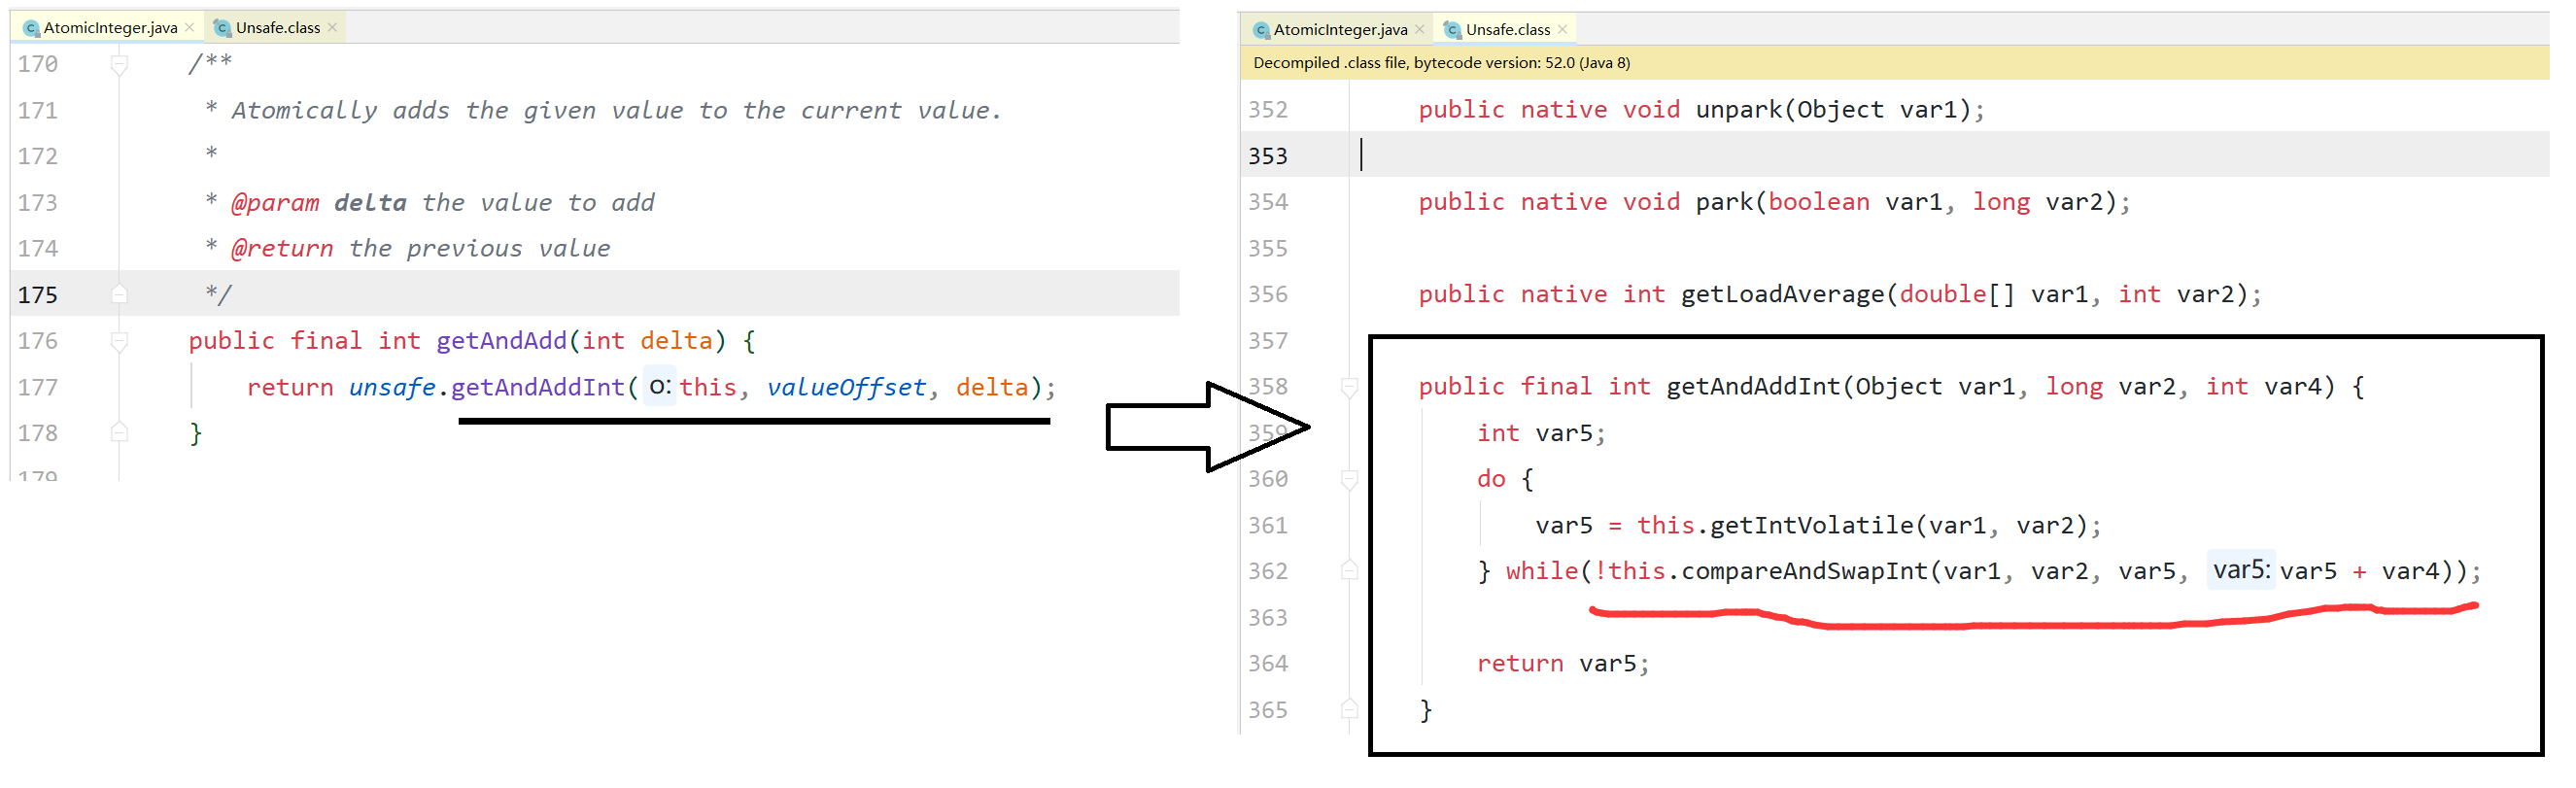Switch to Unsafe.class tab in left editor

(277, 28)
